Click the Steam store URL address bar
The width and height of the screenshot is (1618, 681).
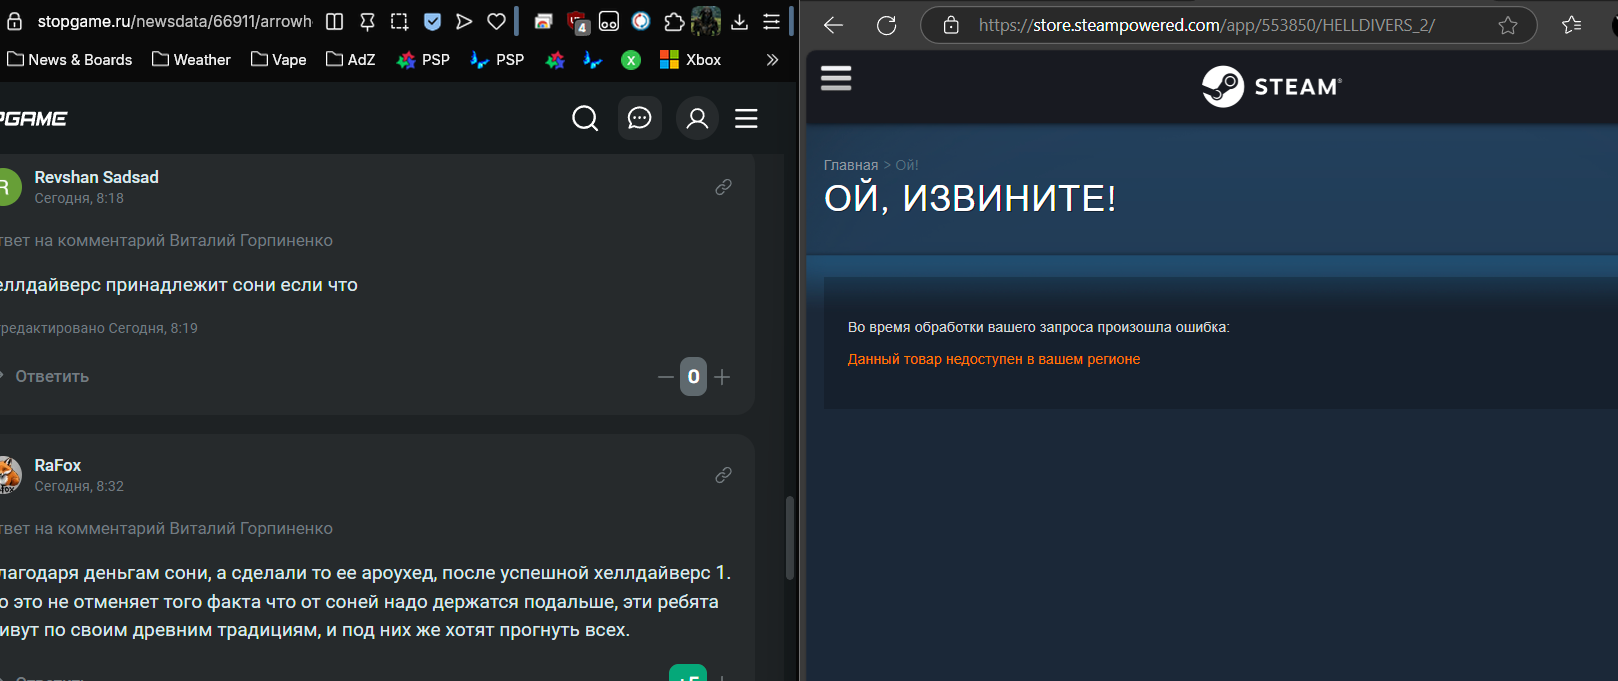click(1206, 25)
